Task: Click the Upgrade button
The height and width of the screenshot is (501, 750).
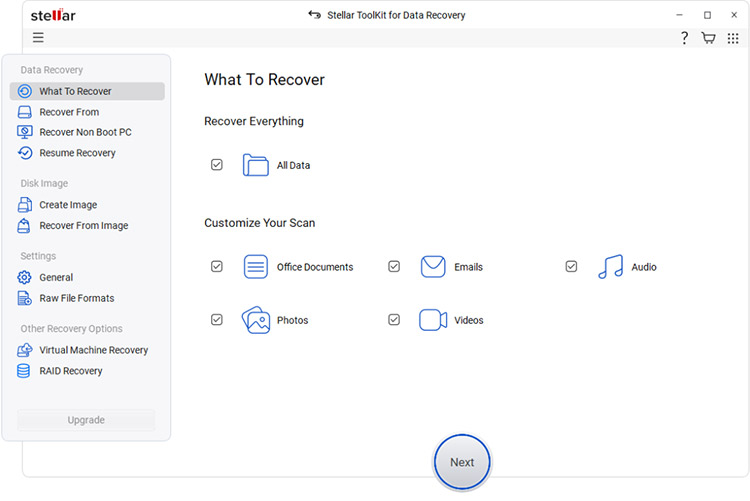Action: (86, 420)
